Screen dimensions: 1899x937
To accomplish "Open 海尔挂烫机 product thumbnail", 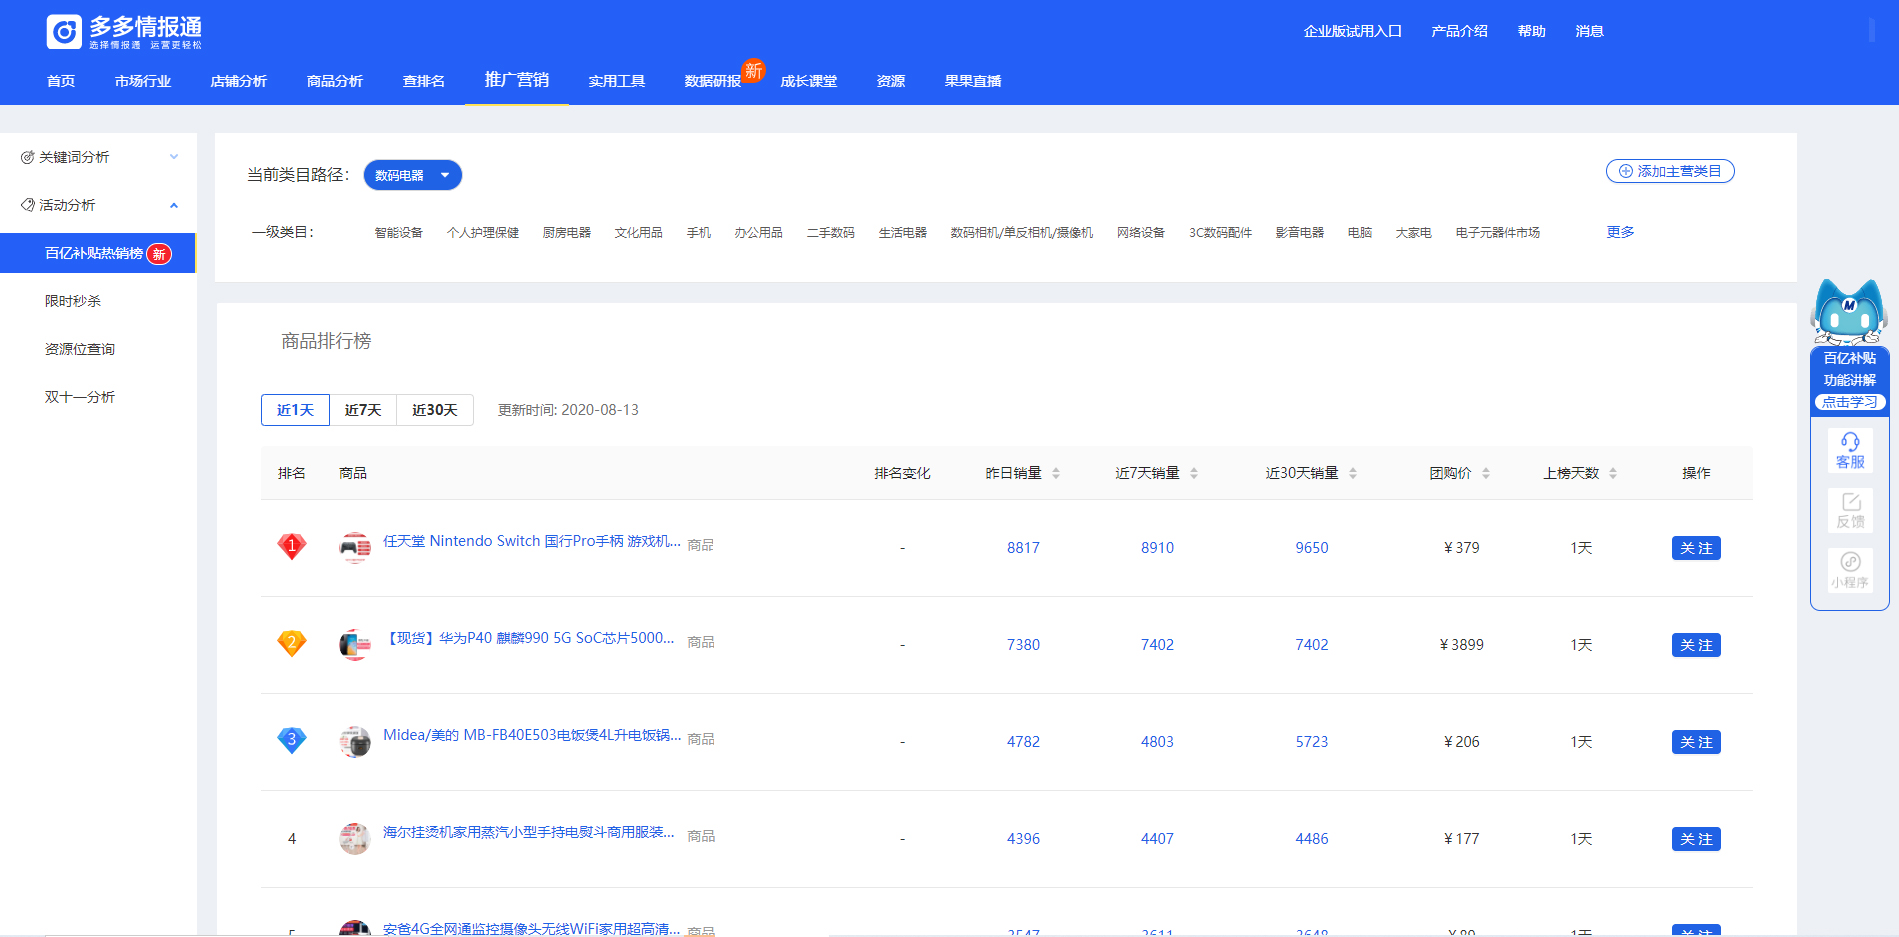I will coord(355,839).
